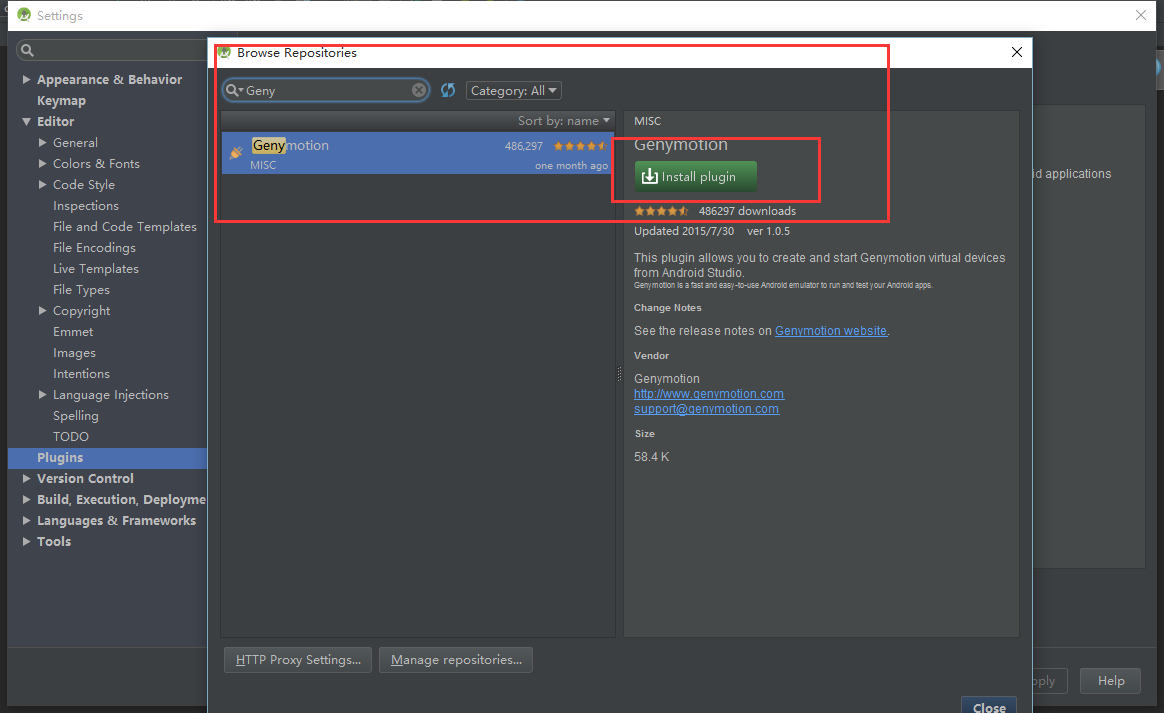The image size is (1164, 713).
Task: Click the Android Studio icon in Settings title
Action: (x=24, y=15)
